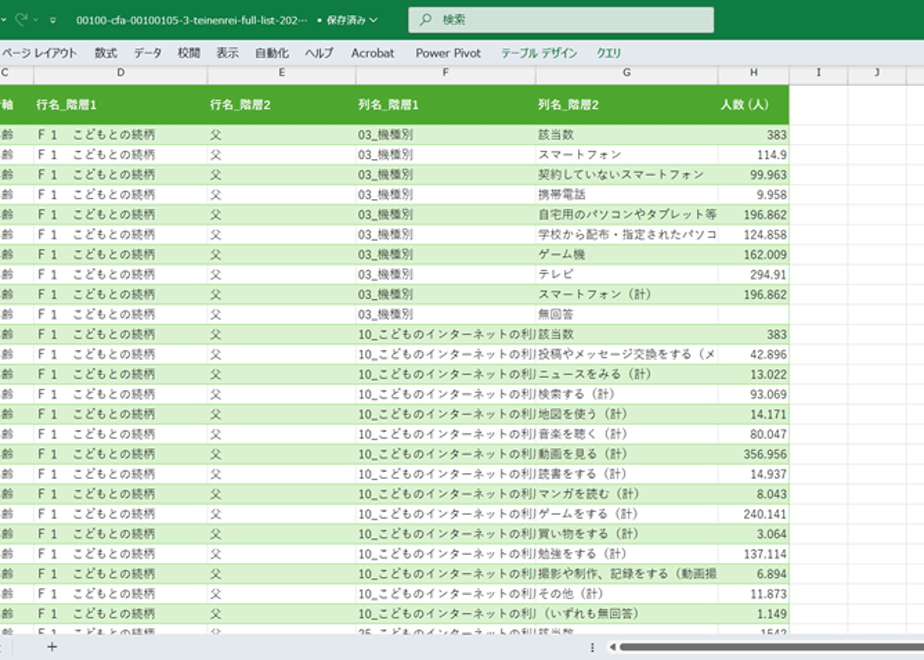
Task: Select column D header
Action: 121,72
